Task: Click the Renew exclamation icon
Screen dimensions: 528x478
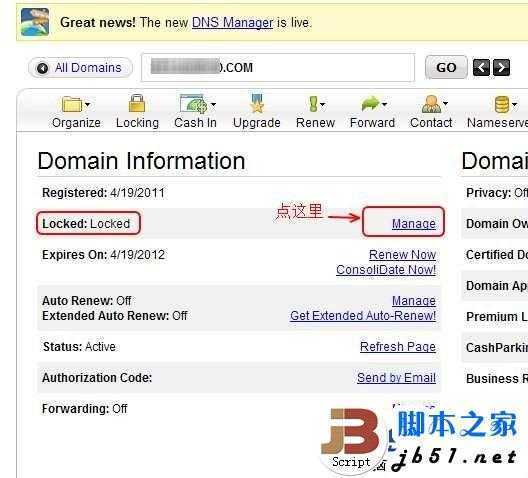Action: [313, 104]
